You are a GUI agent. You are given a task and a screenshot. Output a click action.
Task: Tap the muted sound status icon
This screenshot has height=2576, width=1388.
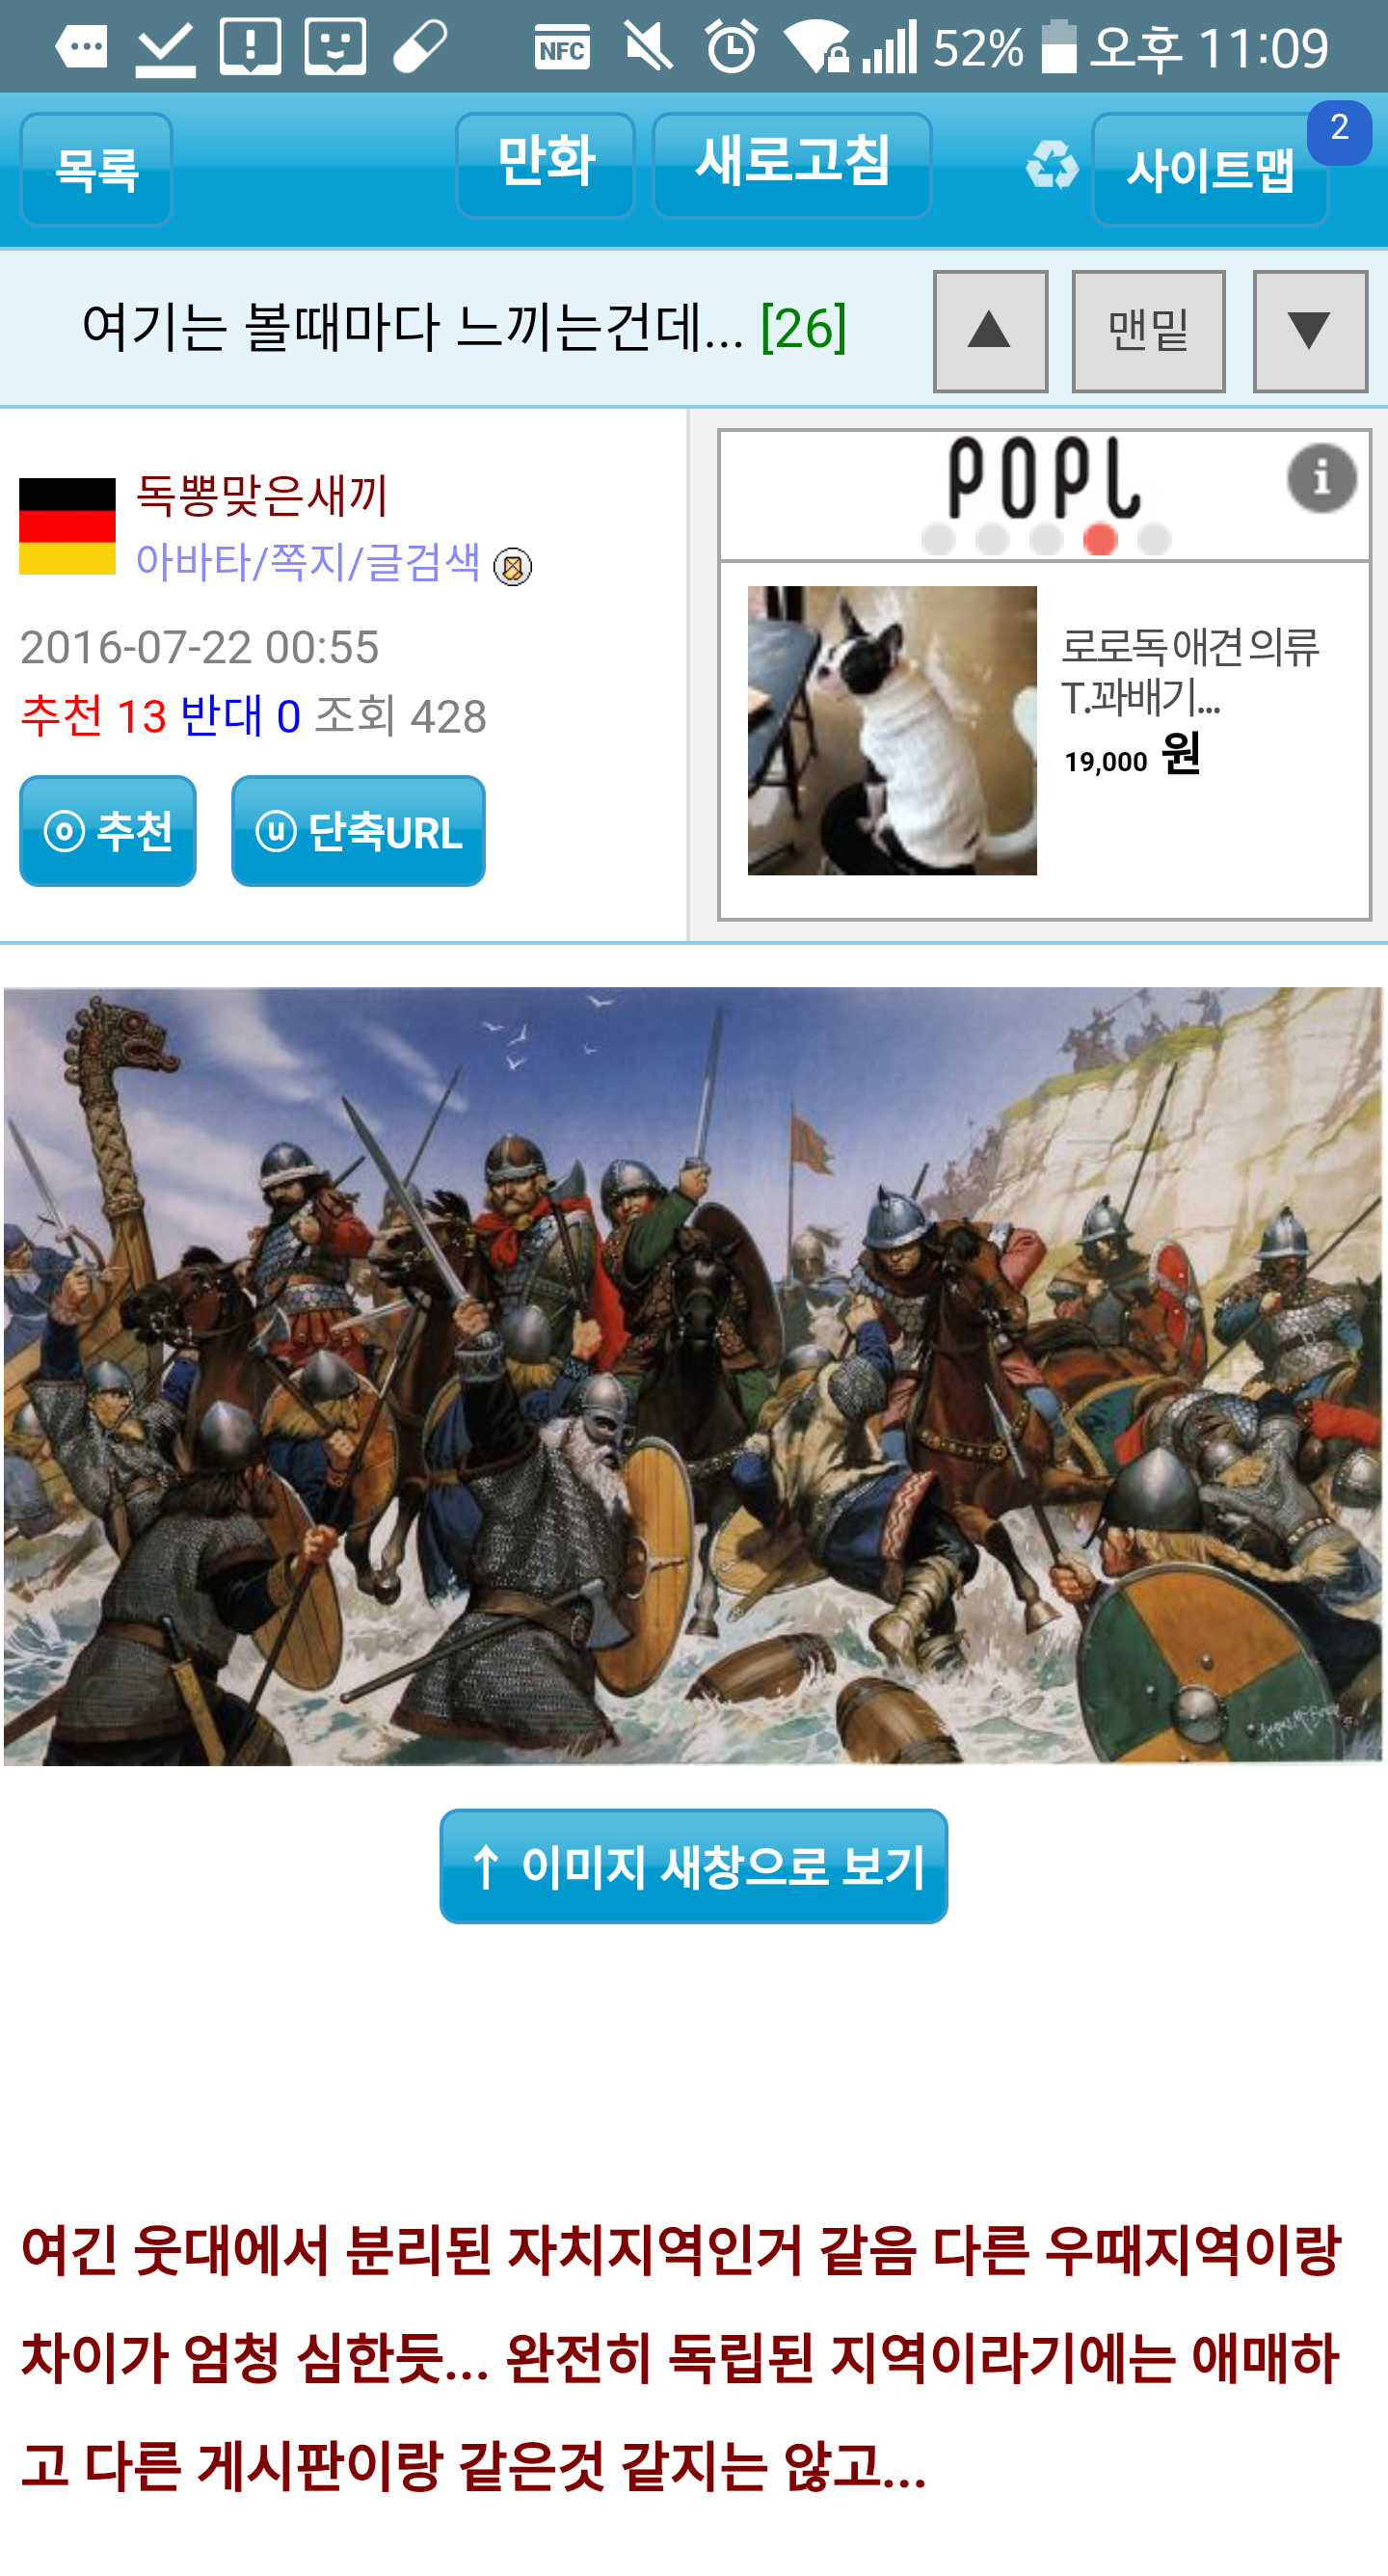[648, 47]
